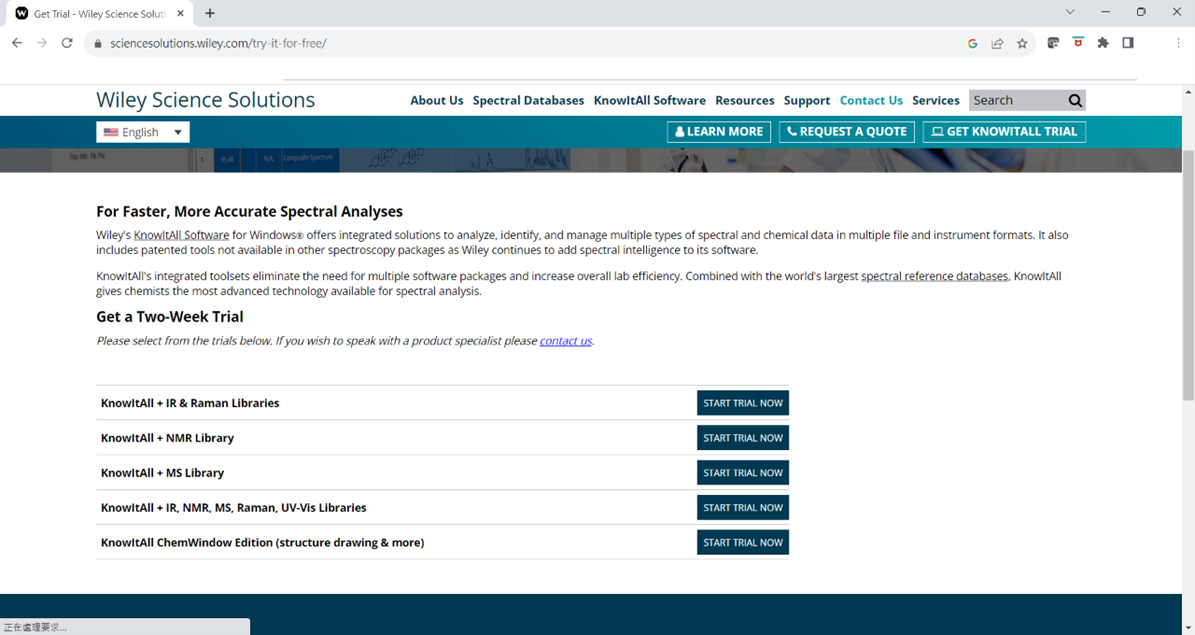Click the Get Trial tab title

pyautogui.click(x=99, y=14)
